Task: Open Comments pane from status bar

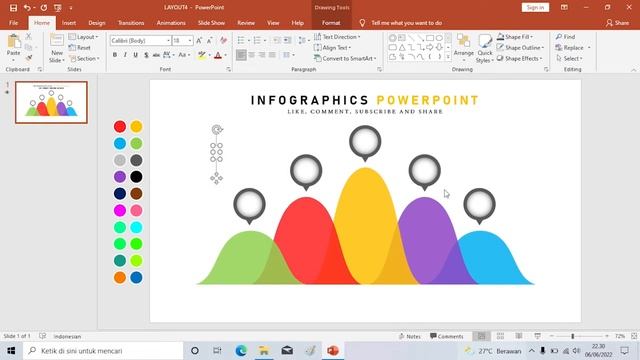Action: (447, 336)
